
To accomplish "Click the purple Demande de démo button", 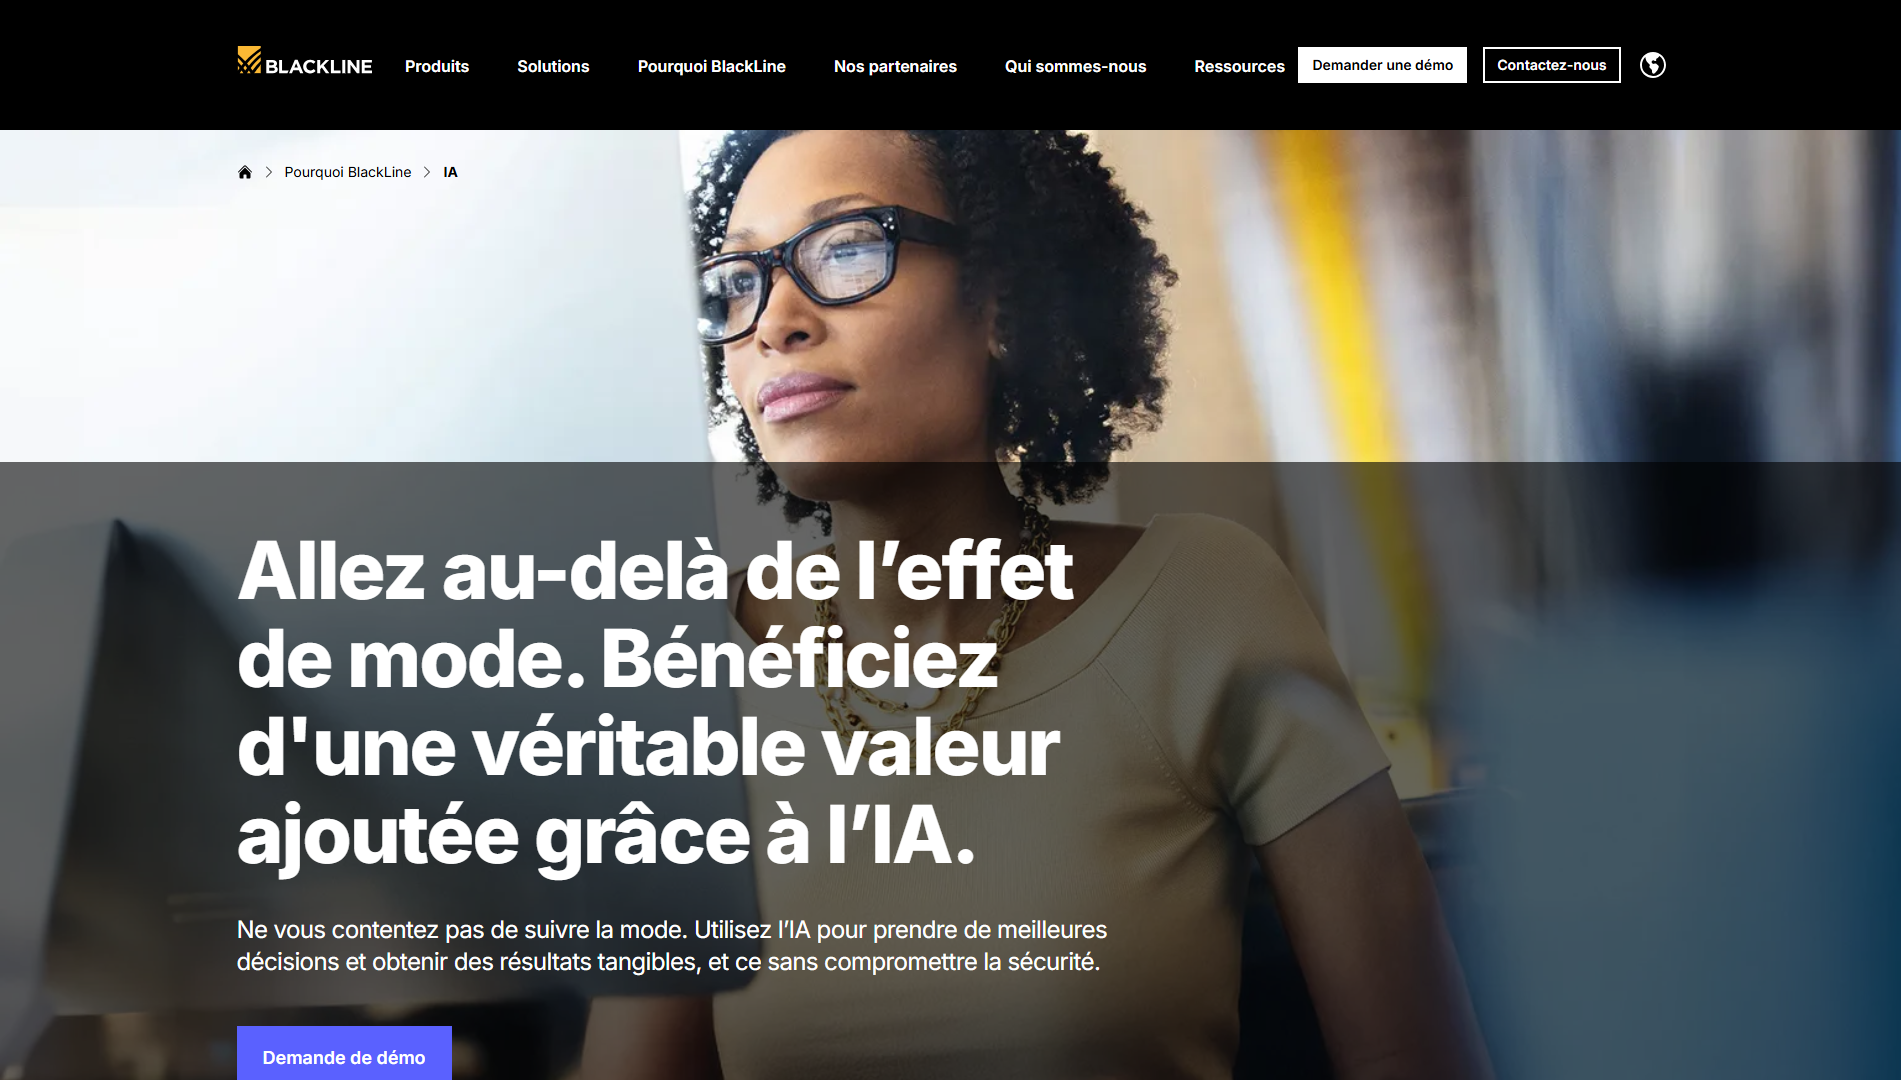I will tap(344, 1053).
